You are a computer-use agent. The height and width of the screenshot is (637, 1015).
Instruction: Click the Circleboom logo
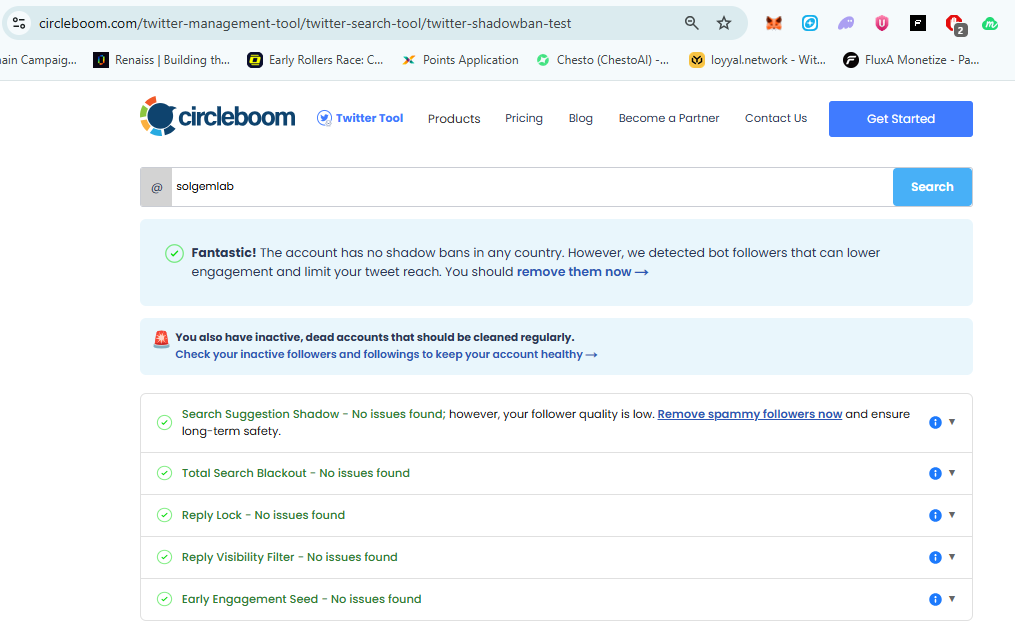point(218,117)
